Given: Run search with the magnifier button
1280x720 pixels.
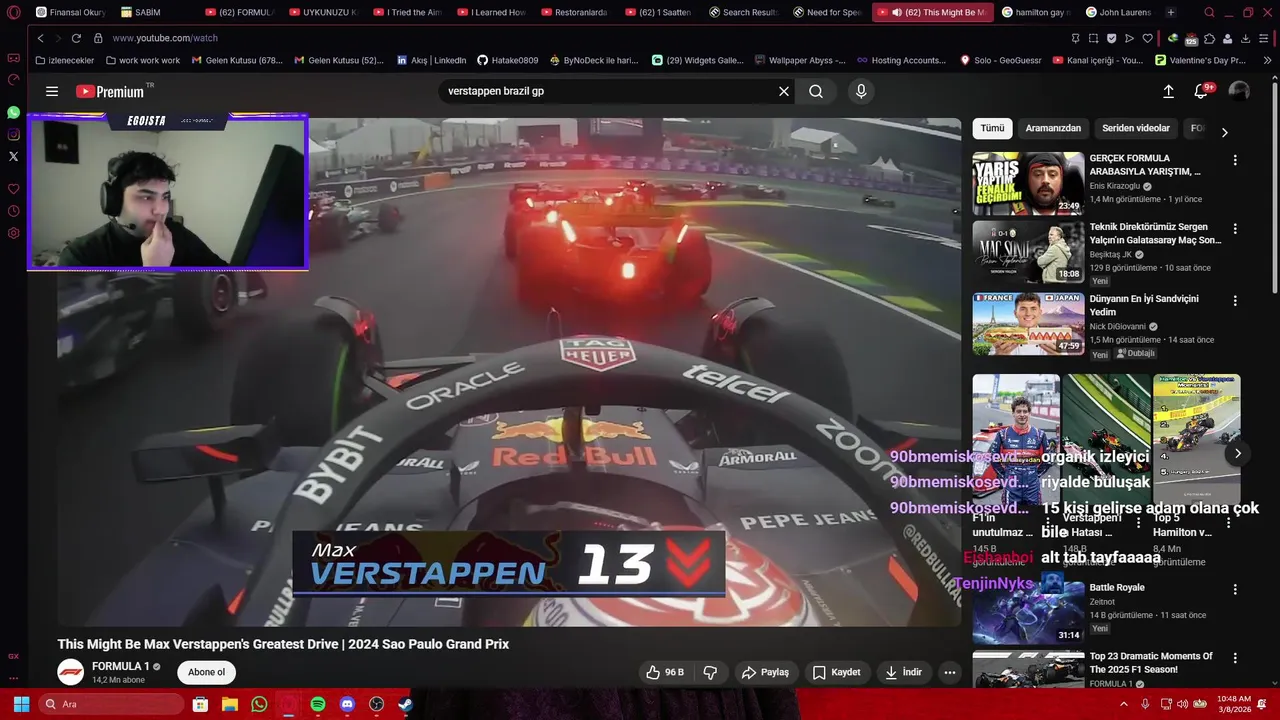Looking at the screenshot, I should pos(816,91).
